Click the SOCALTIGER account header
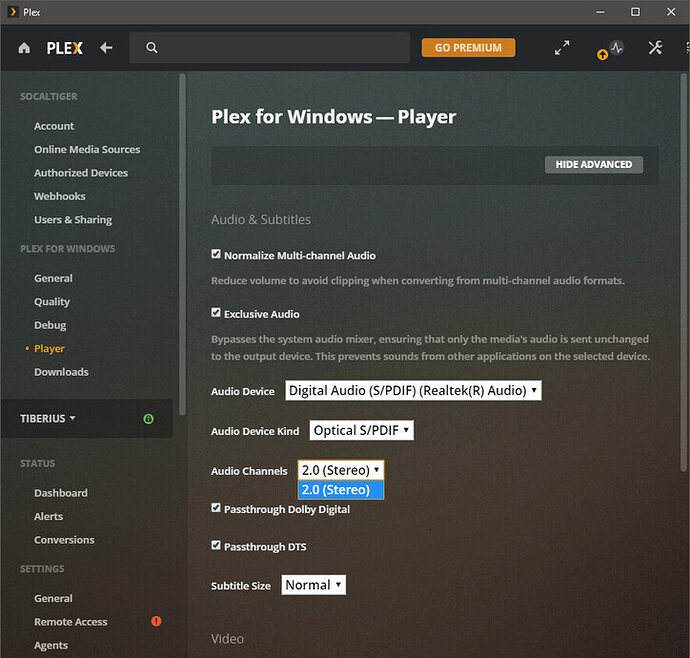This screenshot has height=658, width=690. pyautogui.click(x=48, y=96)
